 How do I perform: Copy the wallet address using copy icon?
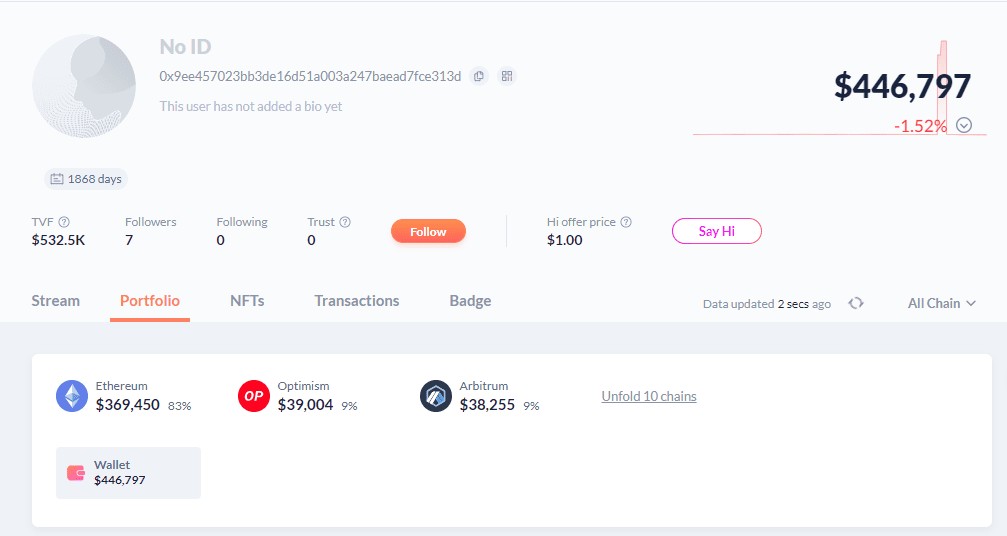pos(479,76)
